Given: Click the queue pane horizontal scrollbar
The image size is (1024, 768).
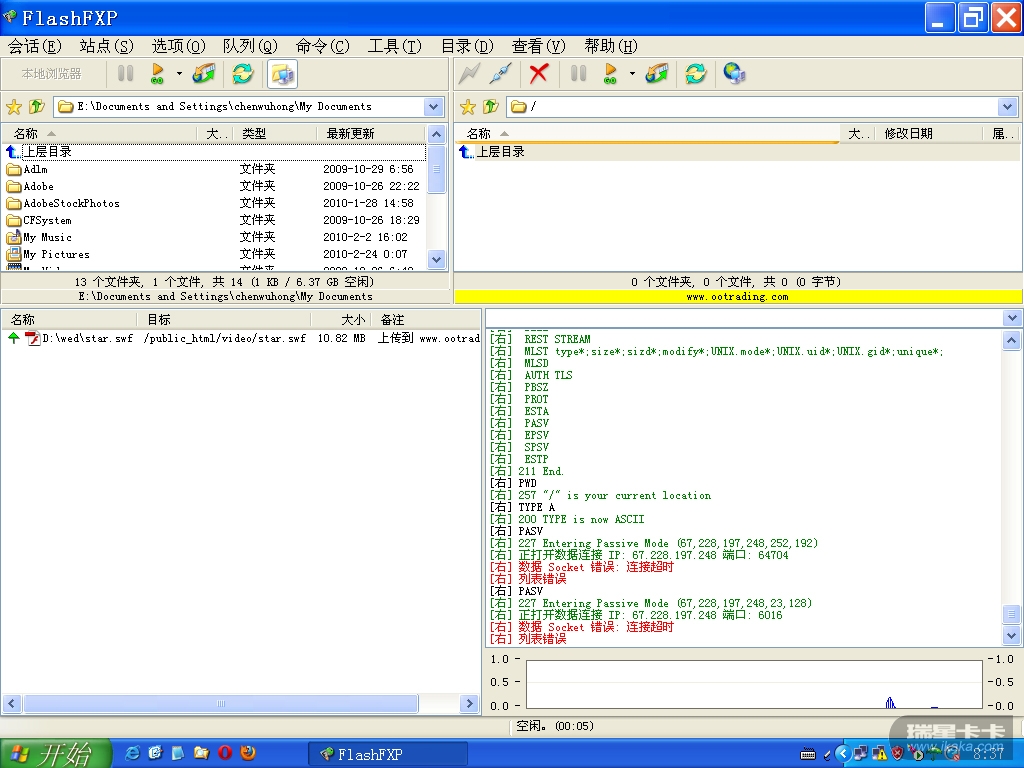Looking at the screenshot, I should pyautogui.click(x=220, y=704).
